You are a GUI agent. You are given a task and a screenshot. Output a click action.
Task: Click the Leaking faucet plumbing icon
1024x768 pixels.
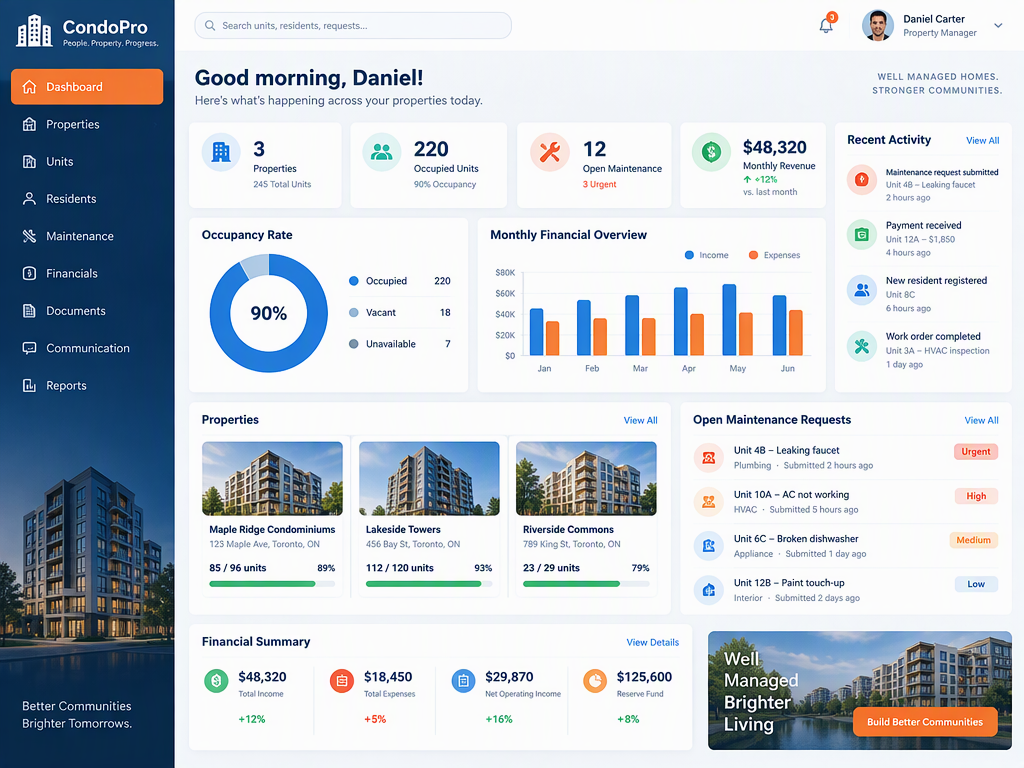pyautogui.click(x=709, y=458)
